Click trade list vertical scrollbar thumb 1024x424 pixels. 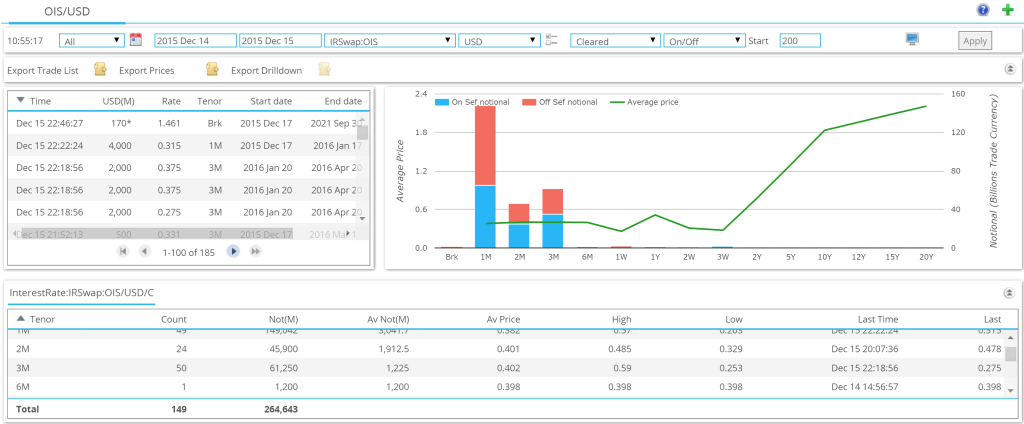[362, 133]
